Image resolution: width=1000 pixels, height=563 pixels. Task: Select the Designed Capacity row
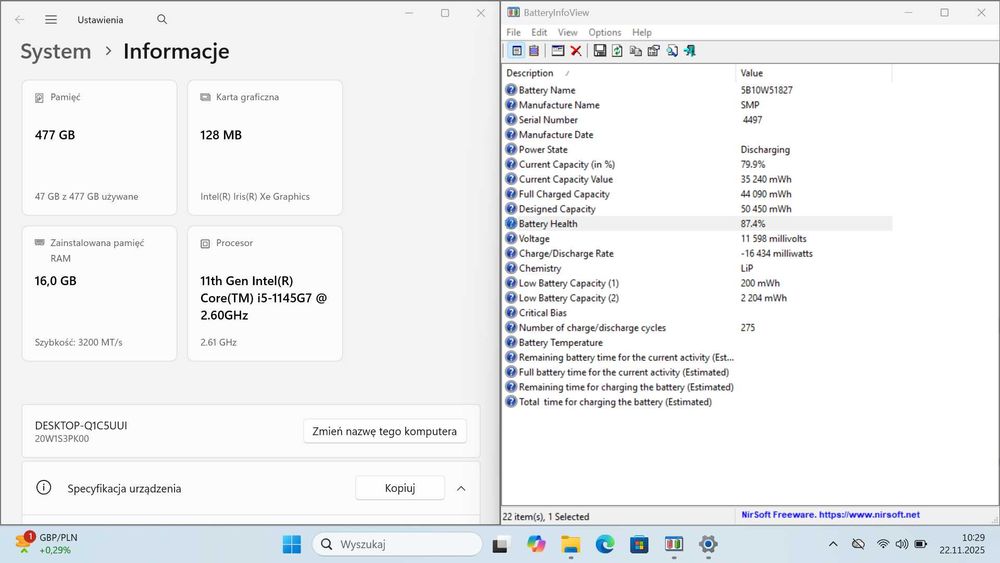coord(698,208)
